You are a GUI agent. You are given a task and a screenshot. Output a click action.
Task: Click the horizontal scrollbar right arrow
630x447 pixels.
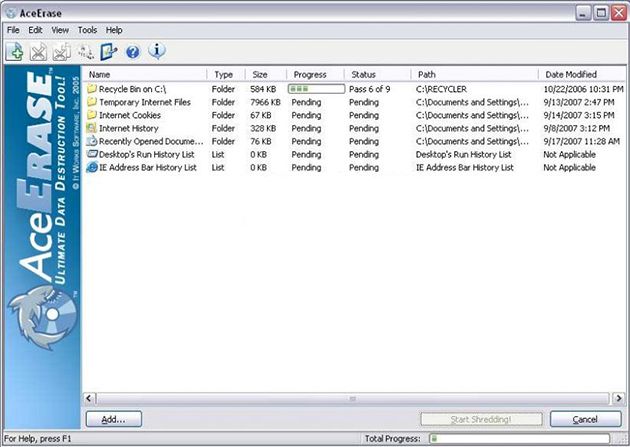(618, 398)
